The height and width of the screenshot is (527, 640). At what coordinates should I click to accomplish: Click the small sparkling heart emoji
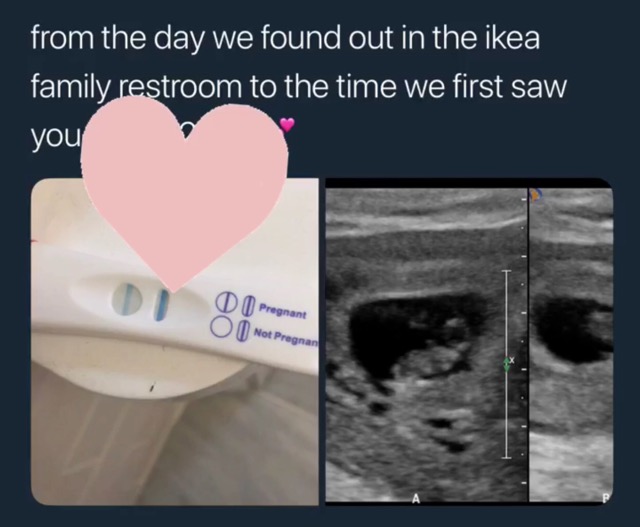(x=287, y=125)
